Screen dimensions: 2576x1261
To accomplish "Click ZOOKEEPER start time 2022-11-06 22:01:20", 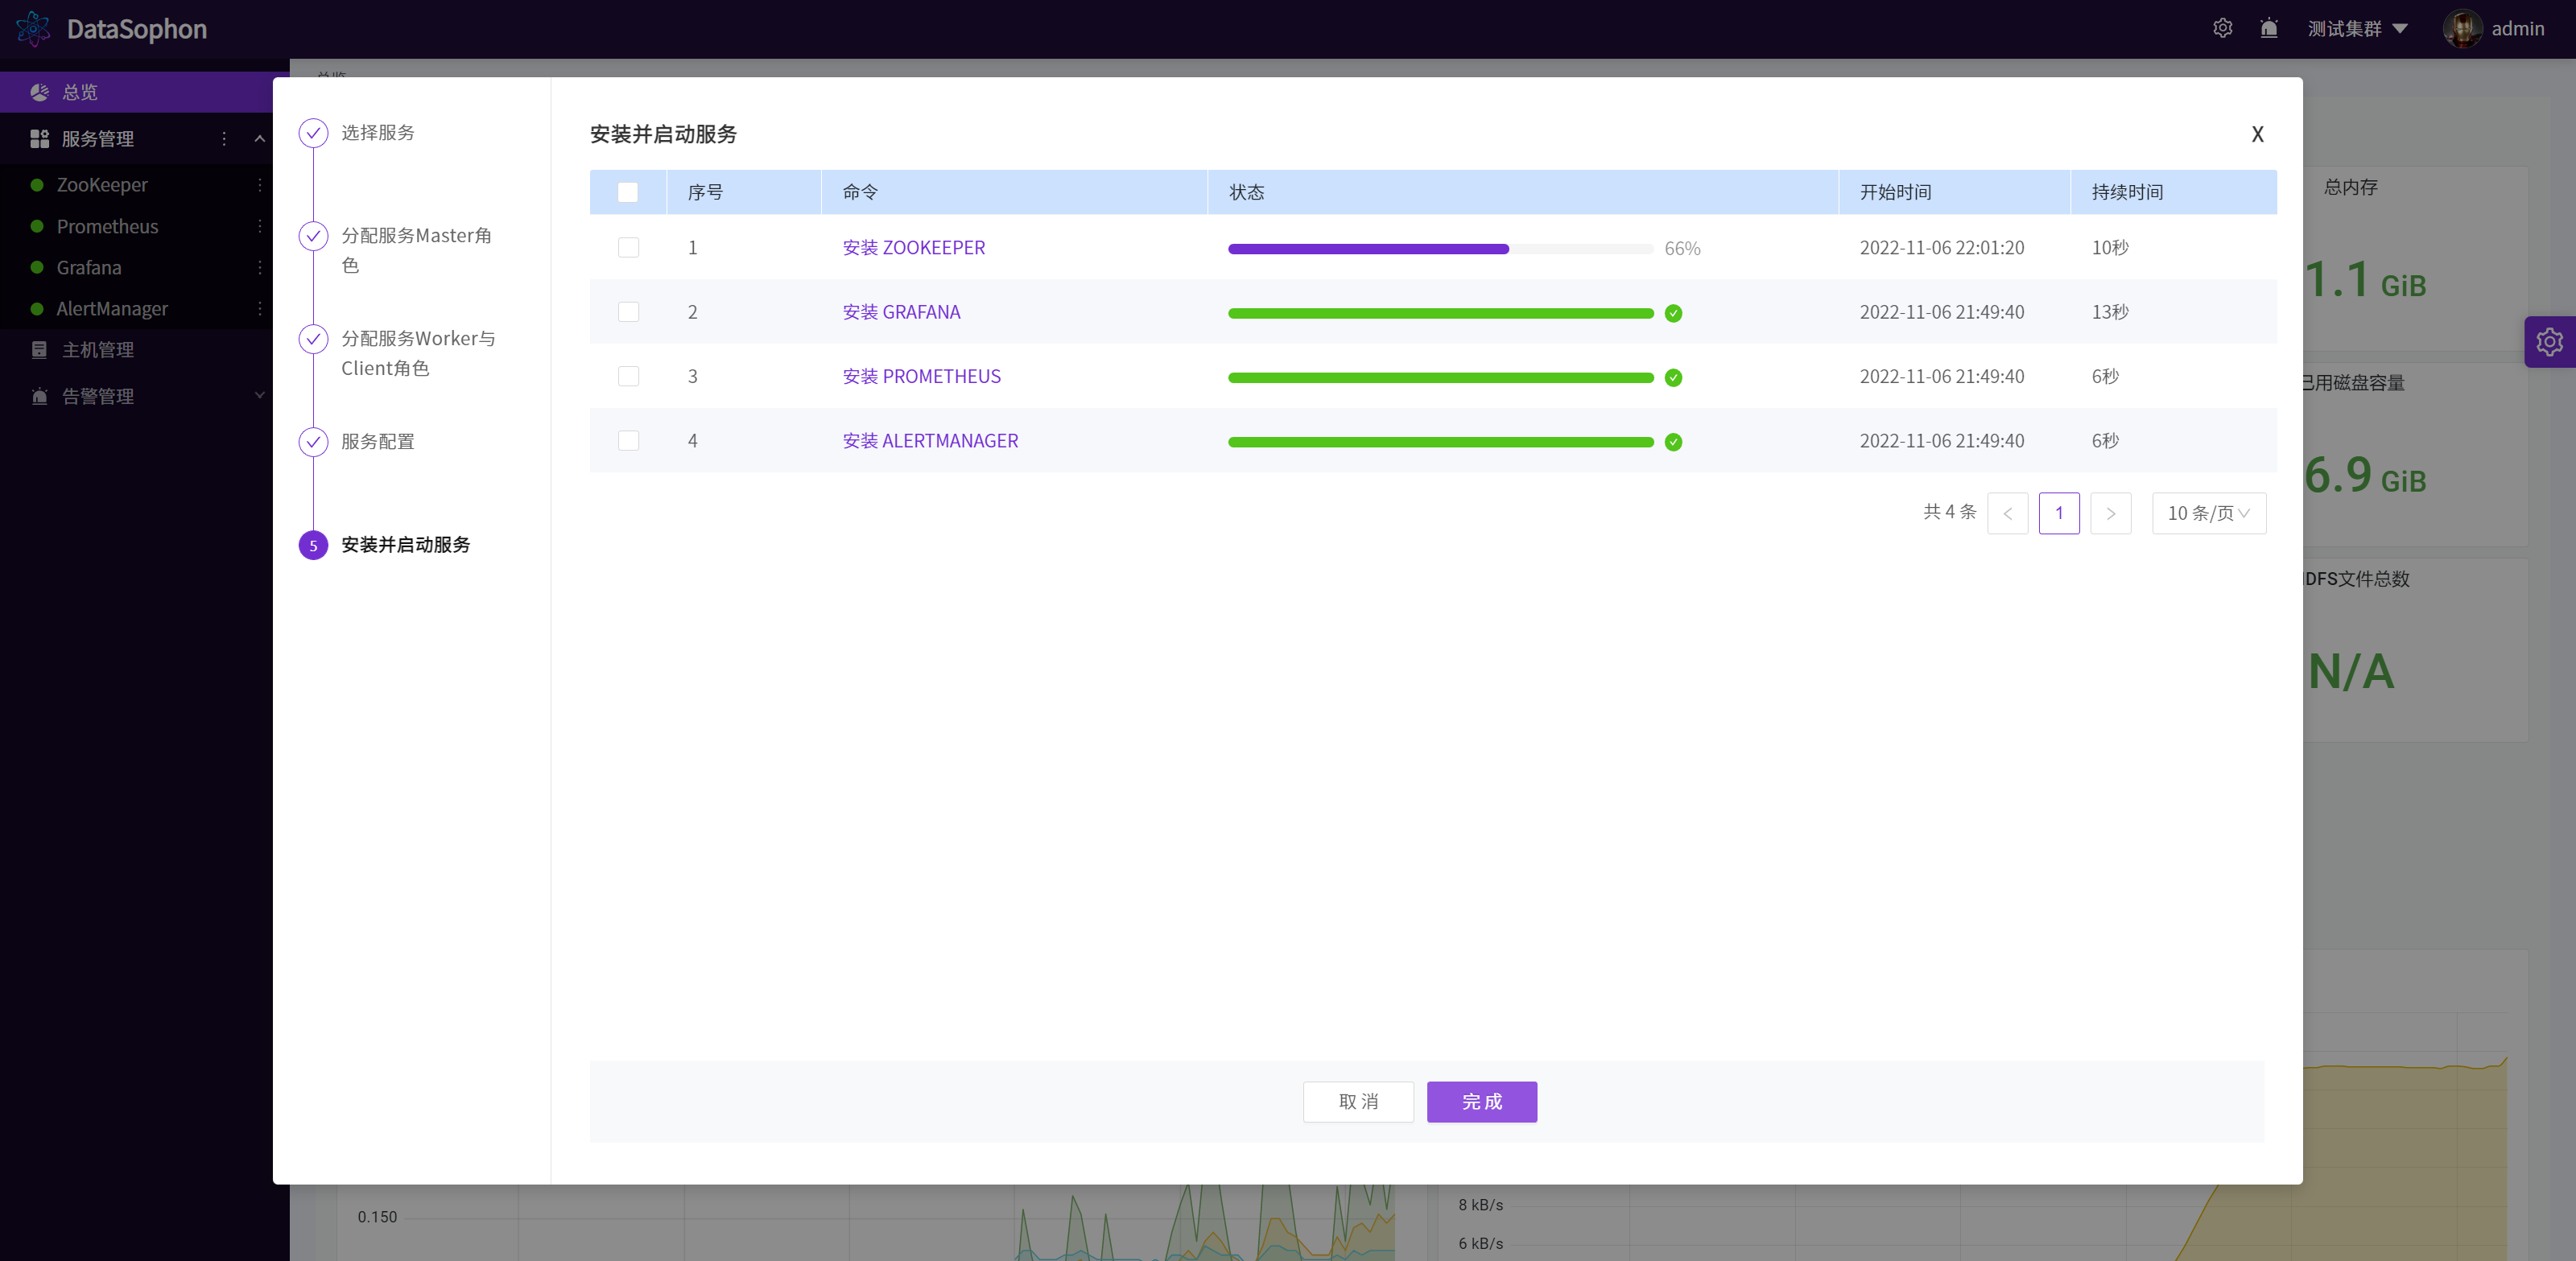I will tap(1941, 247).
